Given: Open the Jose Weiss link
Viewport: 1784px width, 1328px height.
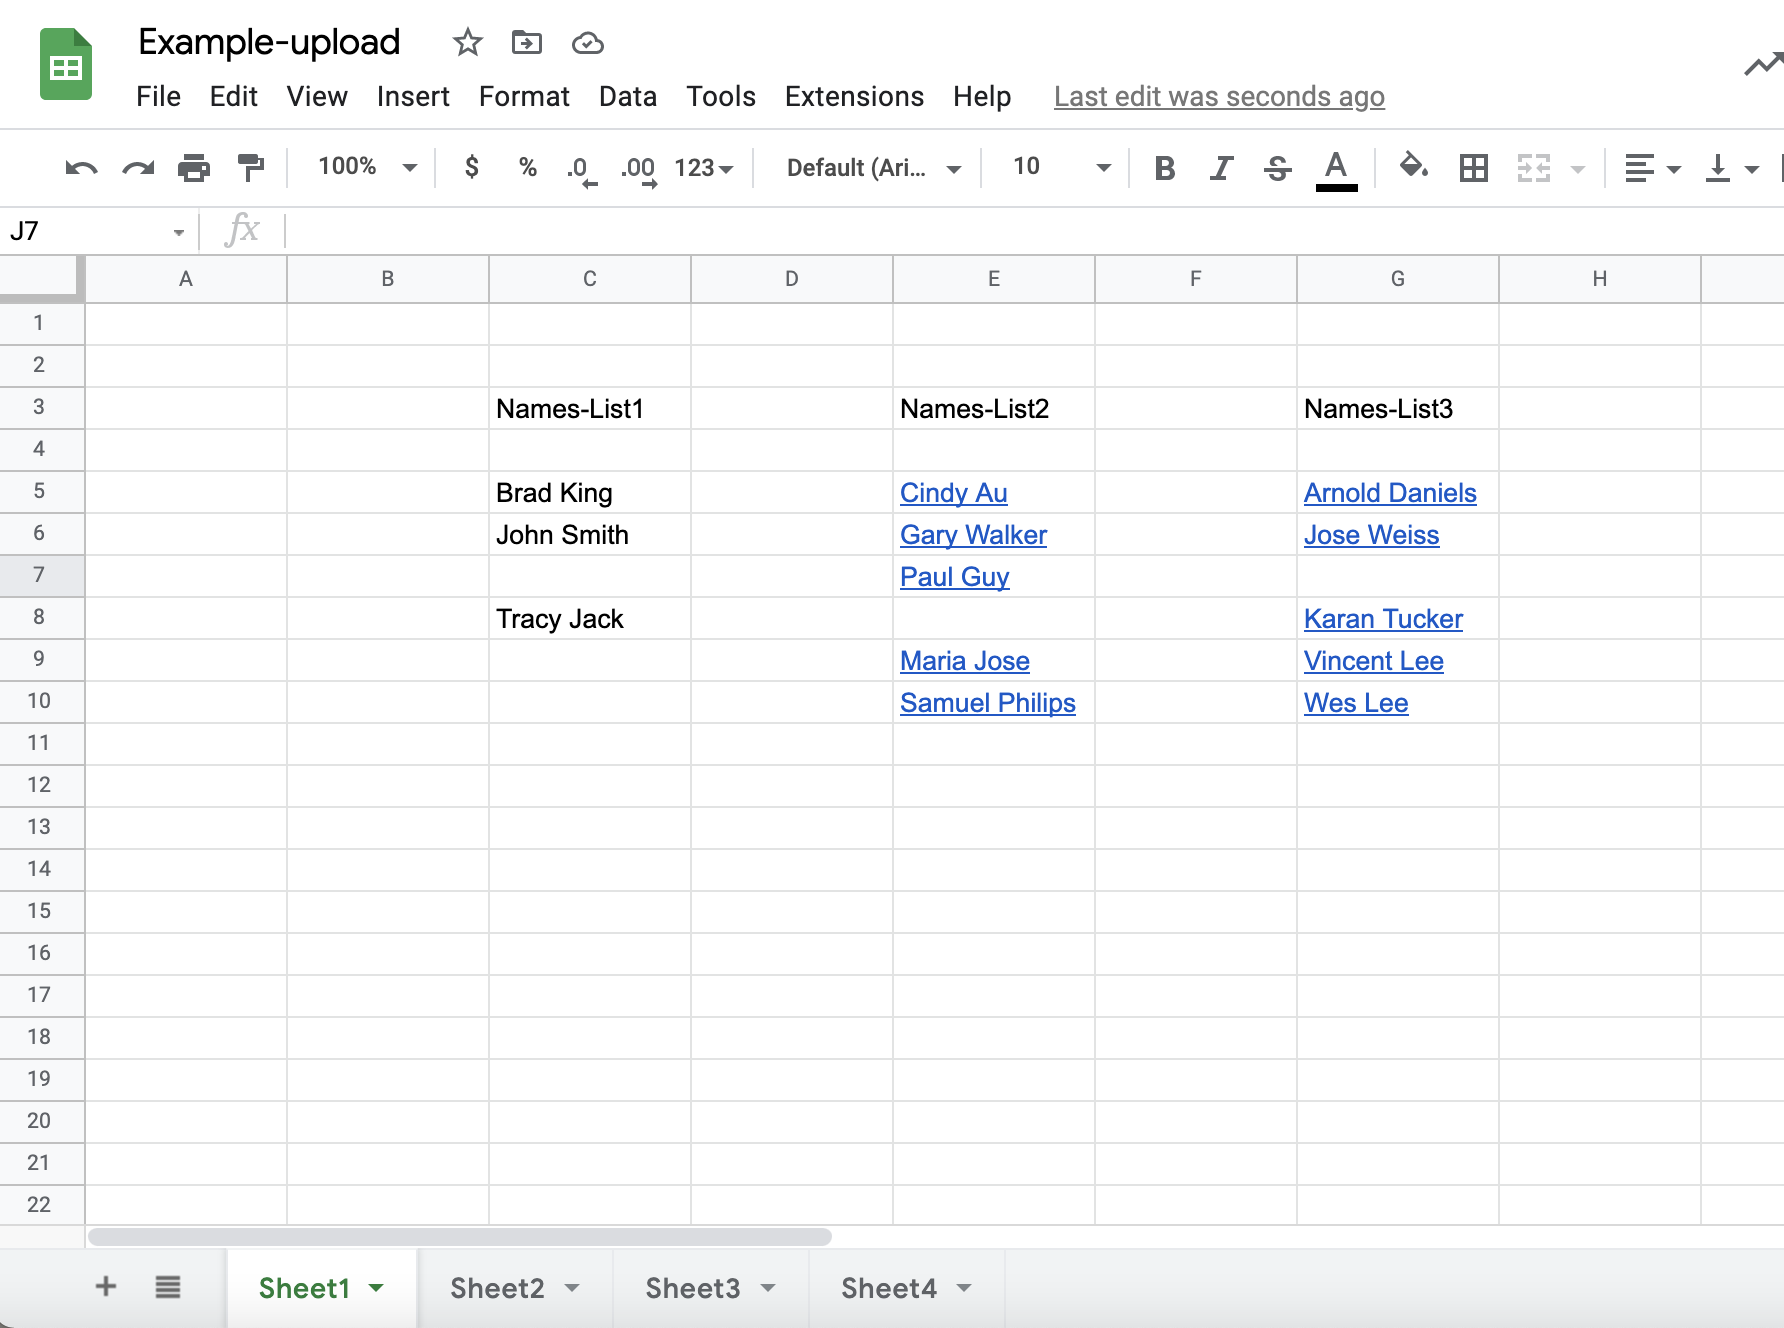Looking at the screenshot, I should tap(1371, 535).
